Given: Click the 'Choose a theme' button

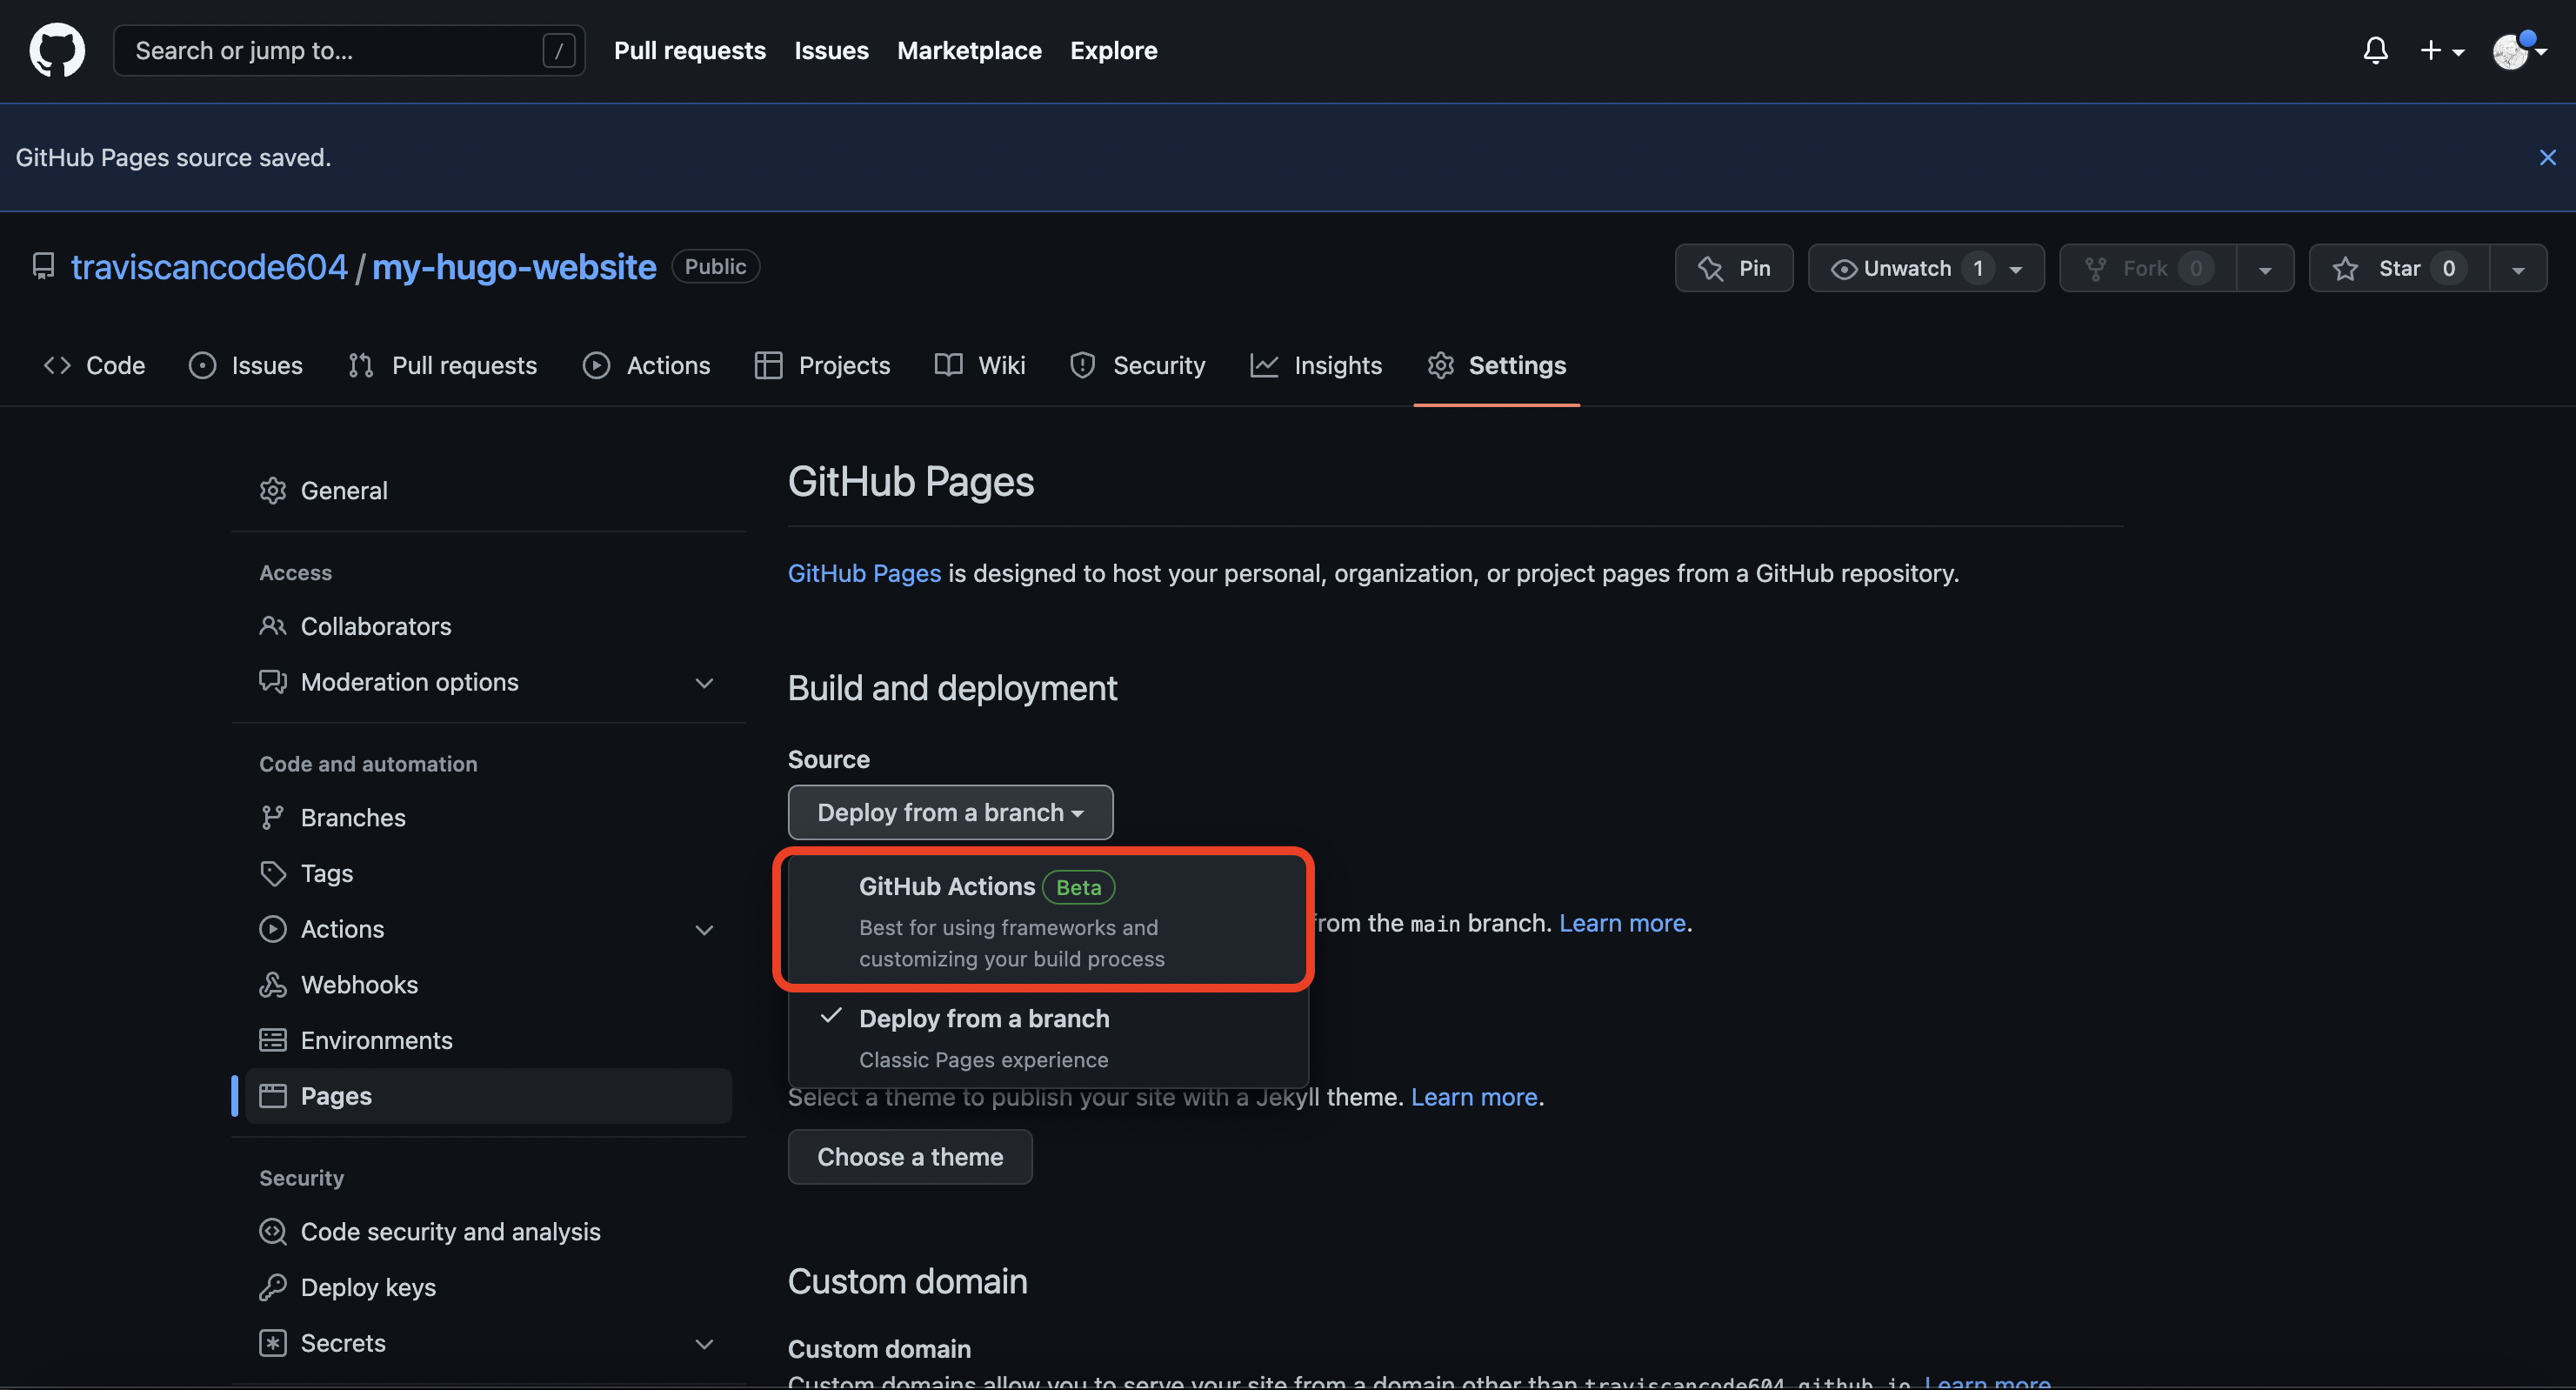Looking at the screenshot, I should pyautogui.click(x=909, y=1157).
